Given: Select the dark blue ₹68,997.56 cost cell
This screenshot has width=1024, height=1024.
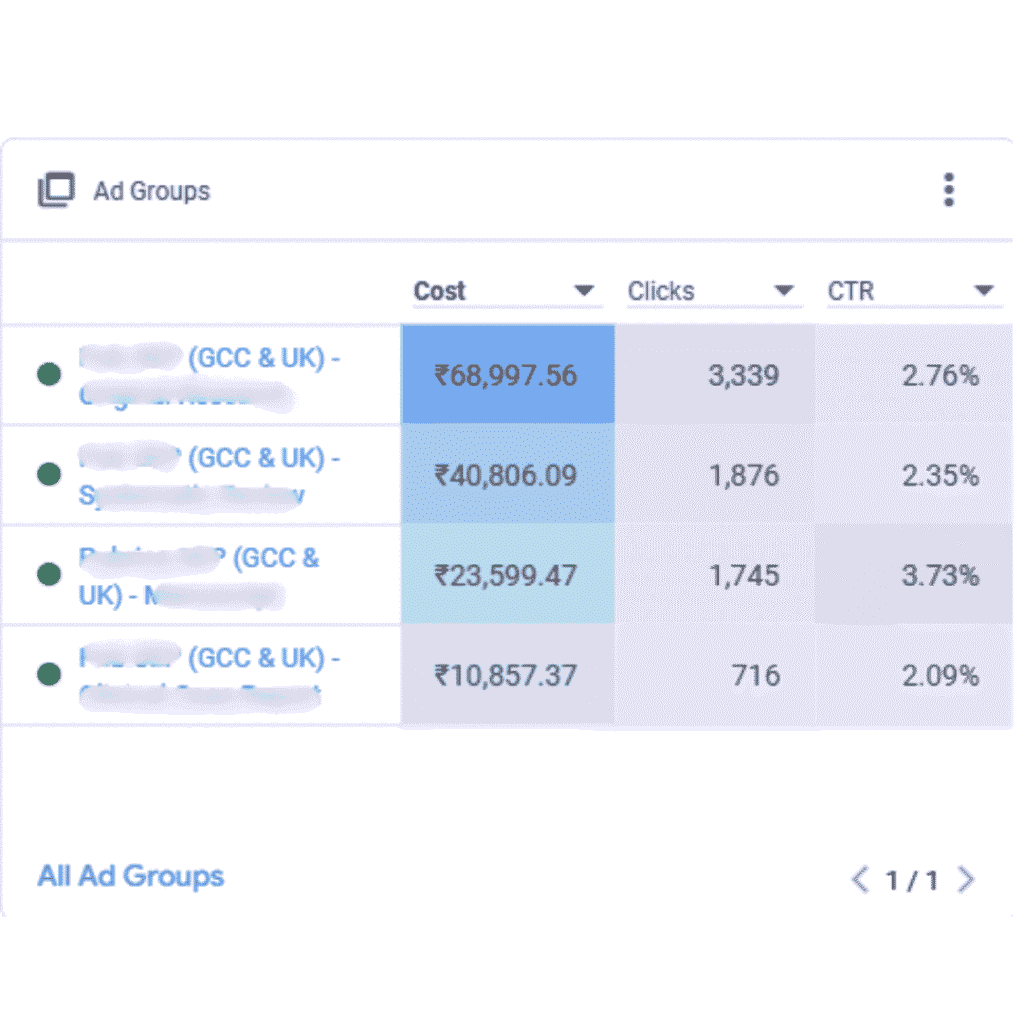Looking at the screenshot, I should [507, 375].
